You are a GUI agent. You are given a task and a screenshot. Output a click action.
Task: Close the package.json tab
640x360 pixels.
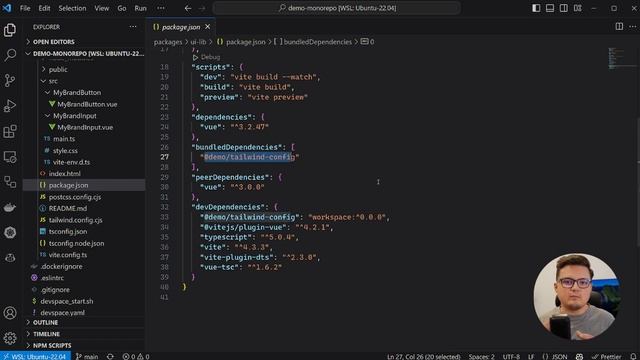click(x=208, y=27)
